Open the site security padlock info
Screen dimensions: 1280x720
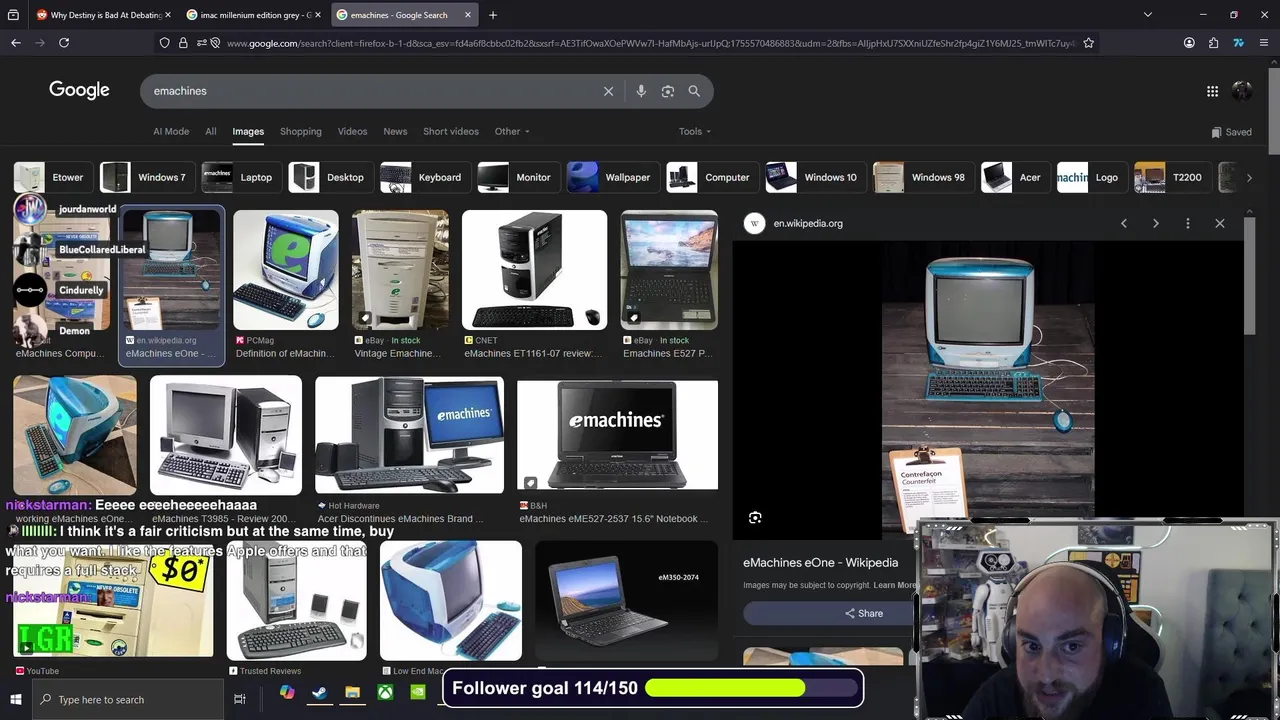pos(183,43)
